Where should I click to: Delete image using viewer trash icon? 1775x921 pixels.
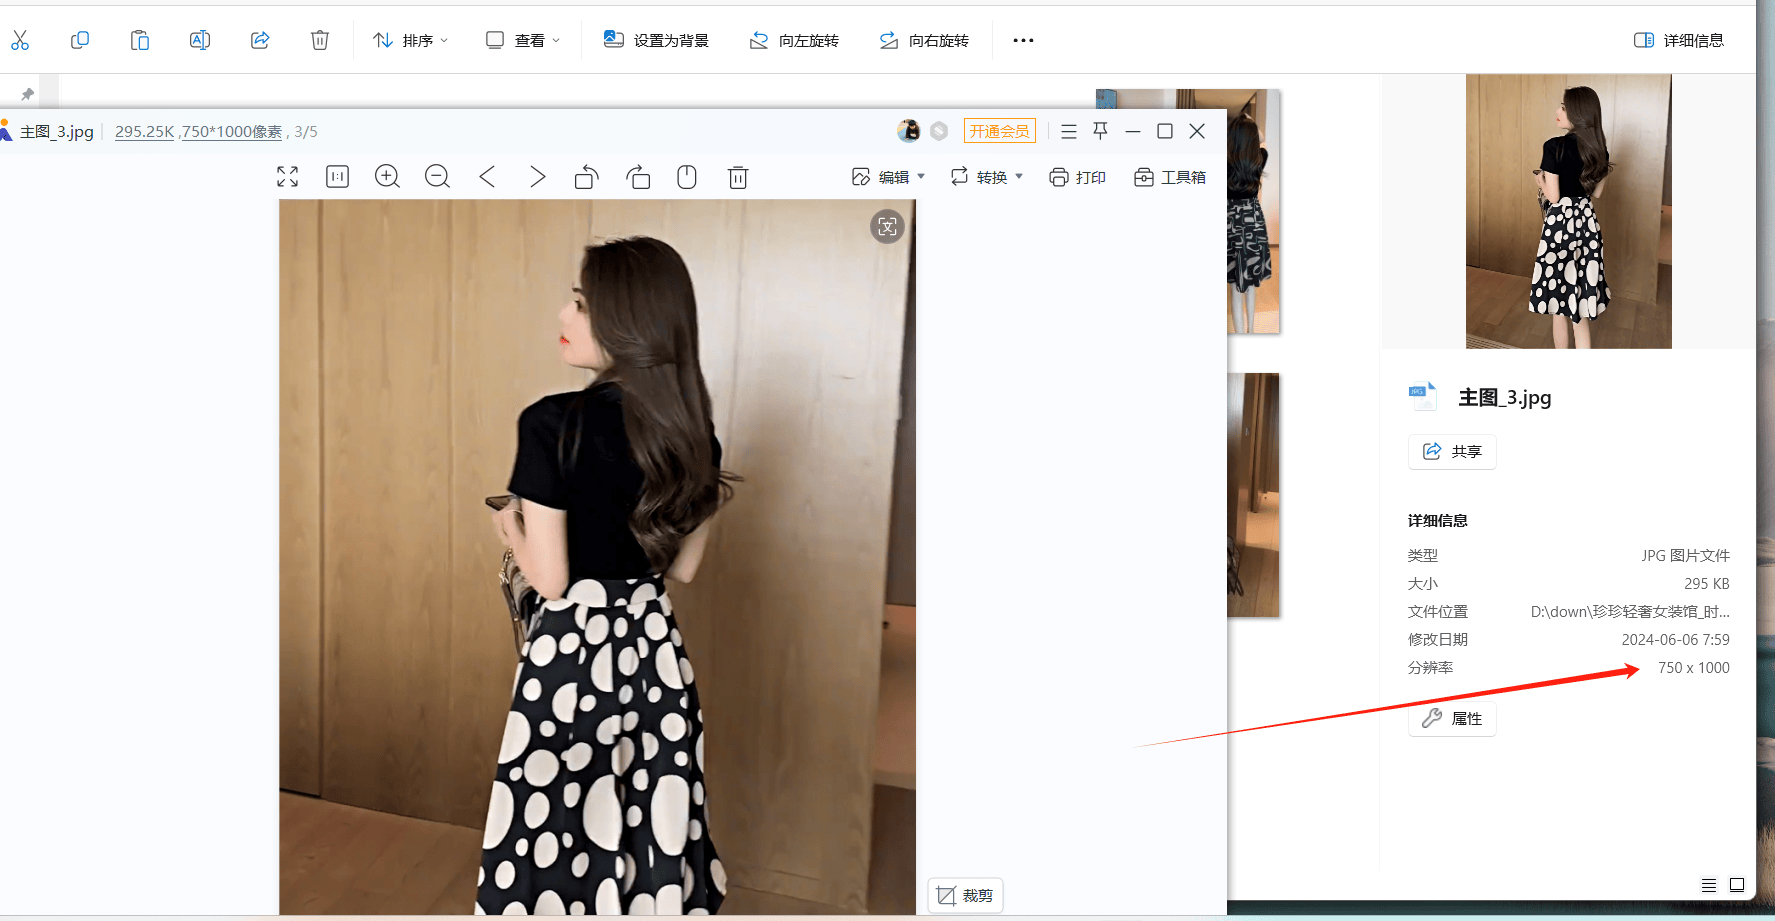(738, 177)
